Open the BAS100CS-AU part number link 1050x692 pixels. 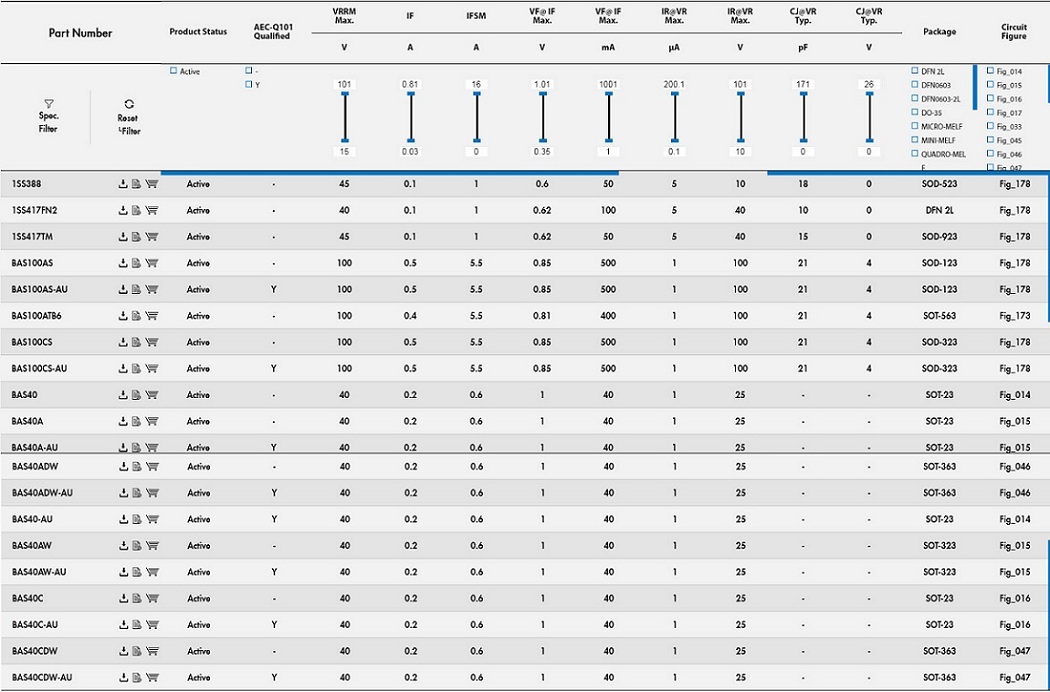coord(39,368)
